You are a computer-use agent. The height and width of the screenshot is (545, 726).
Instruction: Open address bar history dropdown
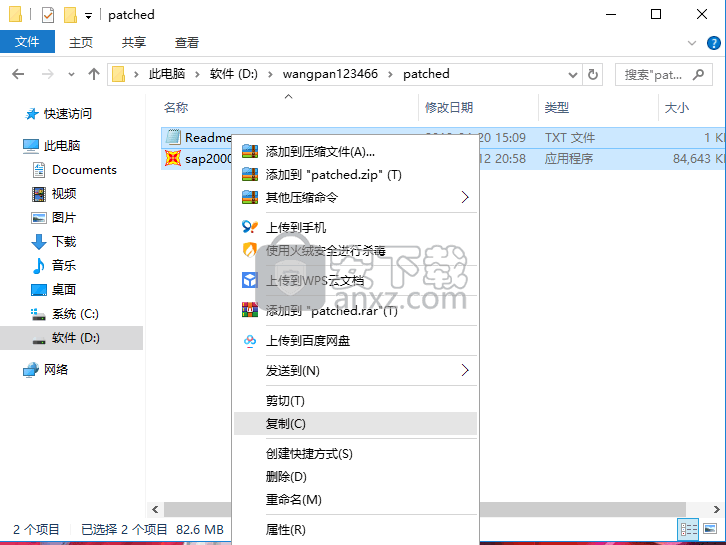pos(573,75)
